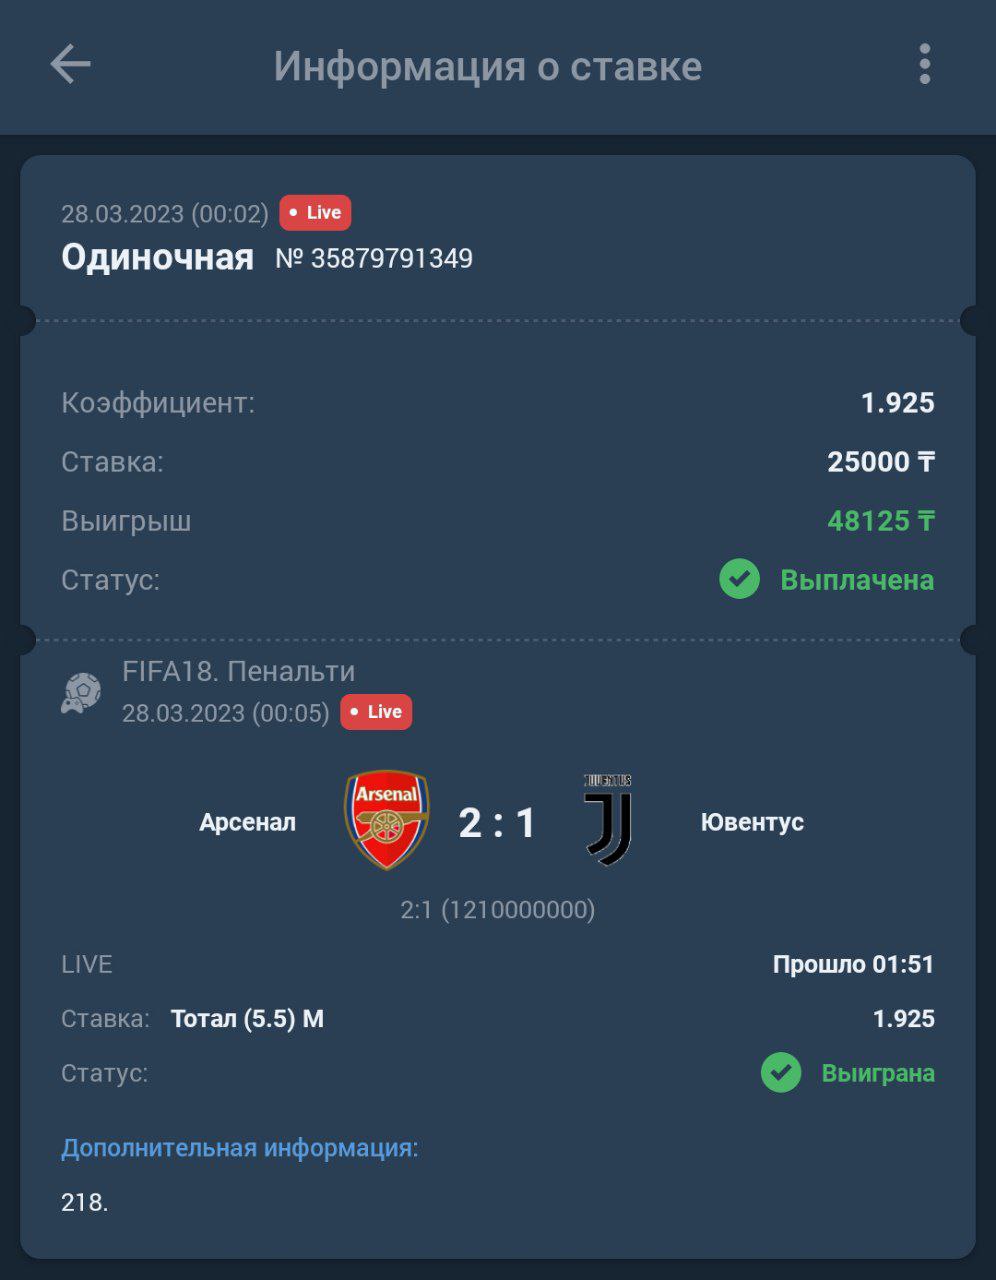
Task: Click the Juventus club logo
Action: [x=608, y=820]
